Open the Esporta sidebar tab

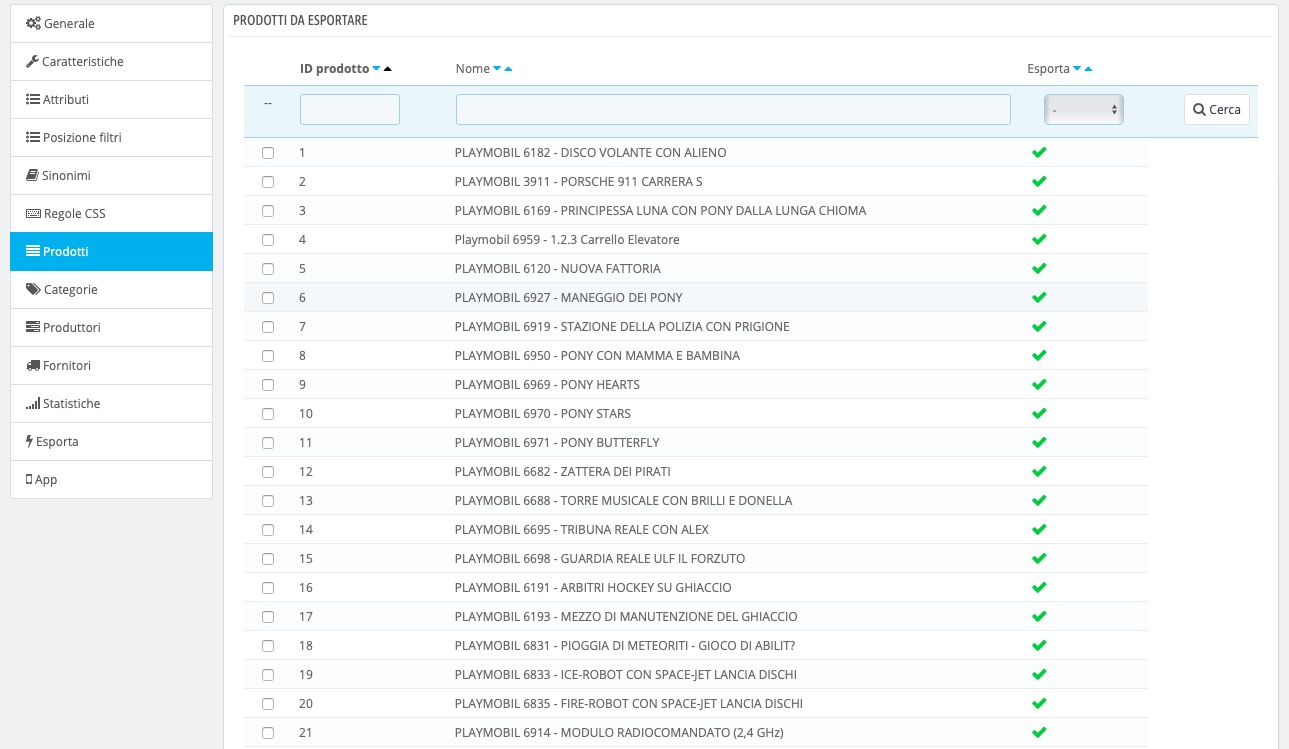click(111, 442)
